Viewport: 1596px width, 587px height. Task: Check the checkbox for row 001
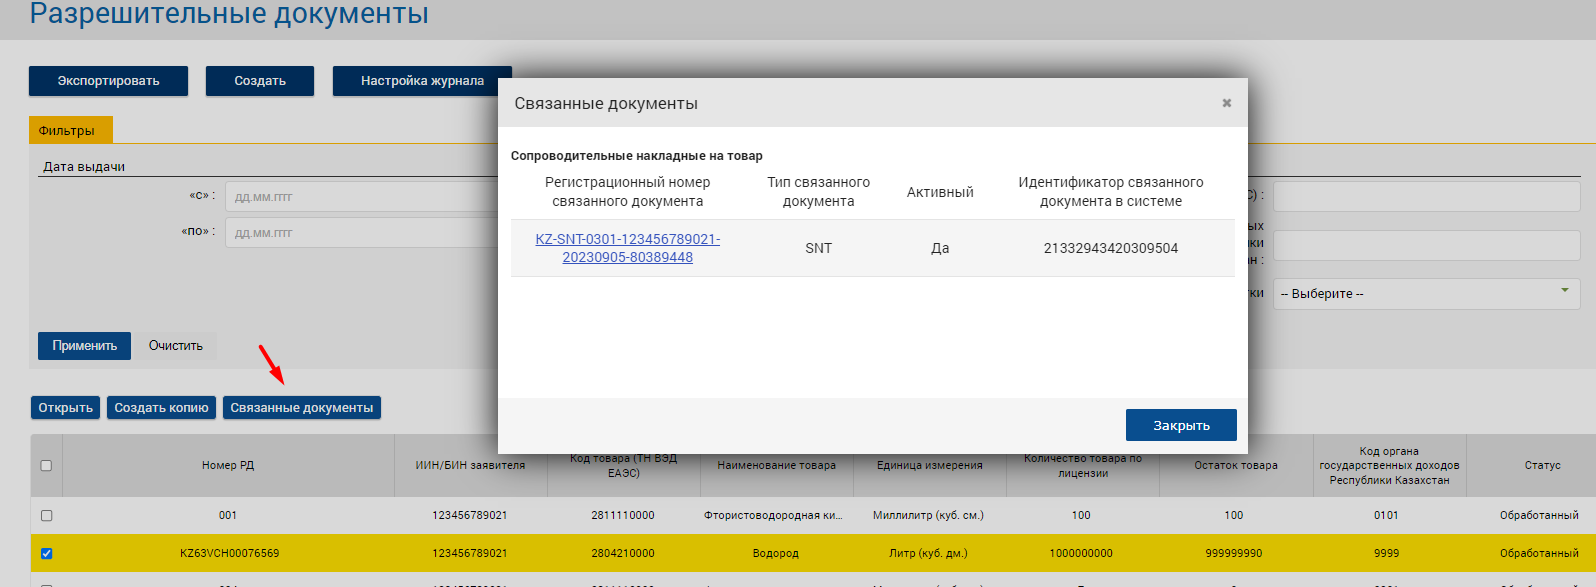click(x=46, y=516)
